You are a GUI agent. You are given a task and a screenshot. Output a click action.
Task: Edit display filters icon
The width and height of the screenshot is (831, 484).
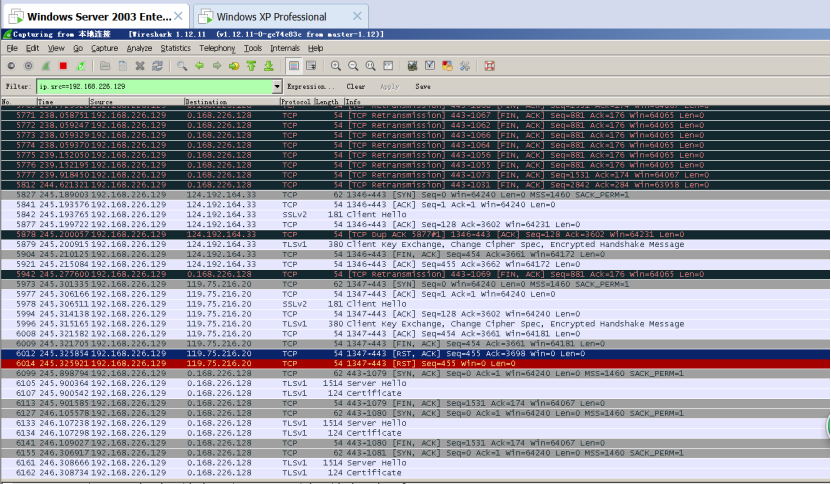(430, 66)
